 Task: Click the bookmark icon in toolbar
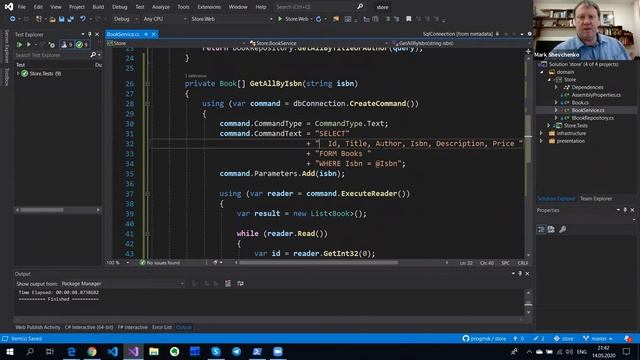pos(409,19)
